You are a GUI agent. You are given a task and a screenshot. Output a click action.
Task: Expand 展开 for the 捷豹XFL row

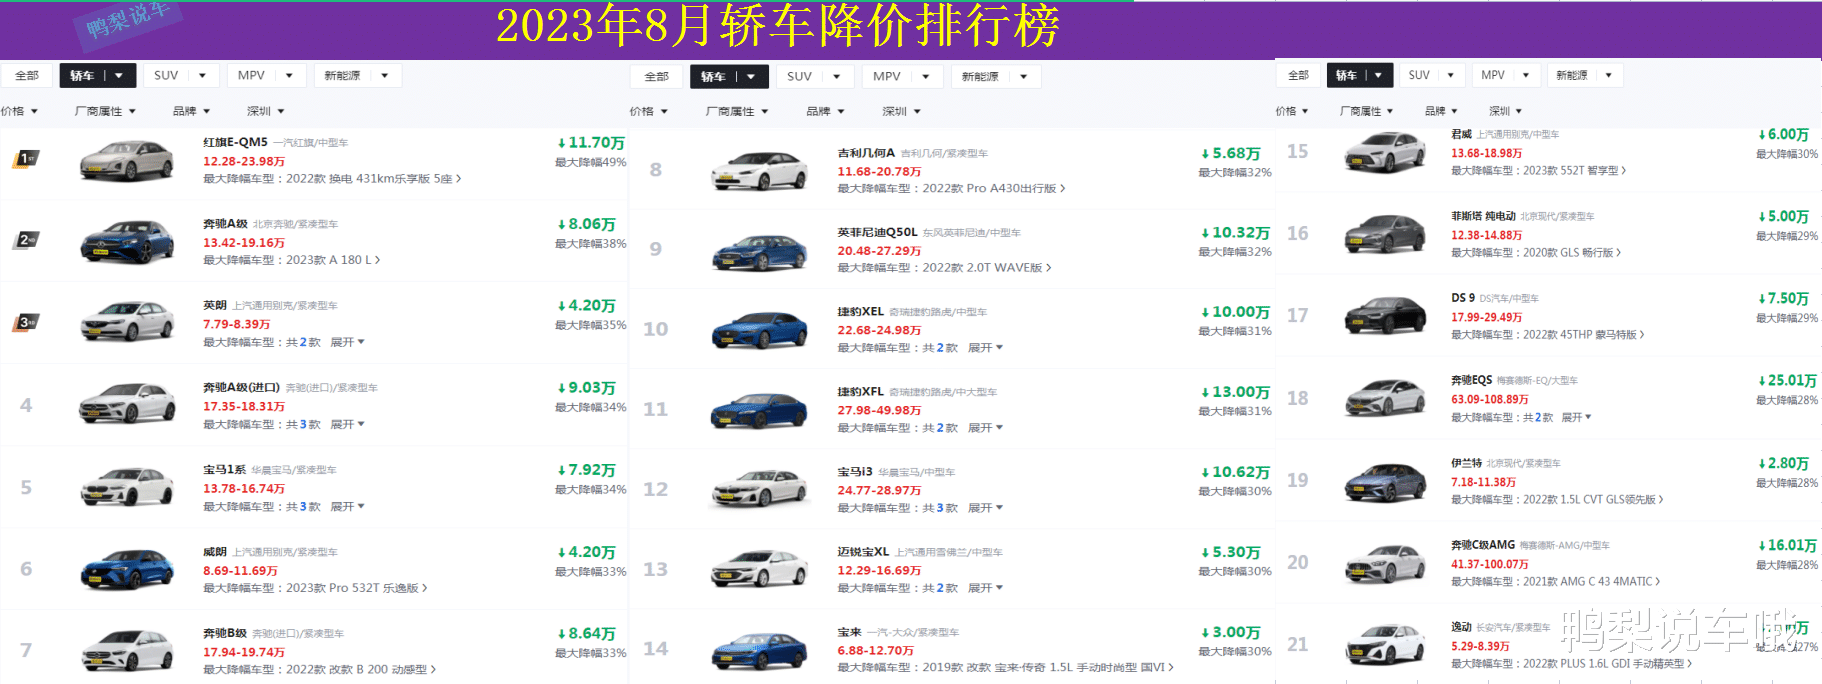coord(985,428)
